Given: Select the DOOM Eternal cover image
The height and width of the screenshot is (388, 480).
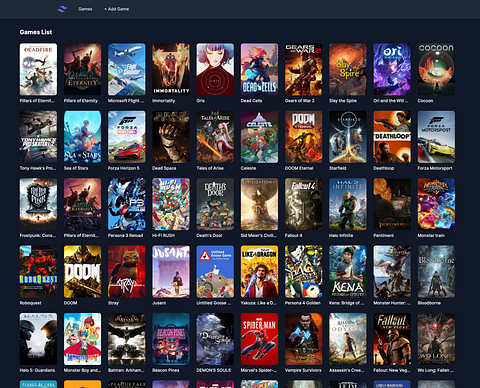Looking at the screenshot, I should [303, 137].
